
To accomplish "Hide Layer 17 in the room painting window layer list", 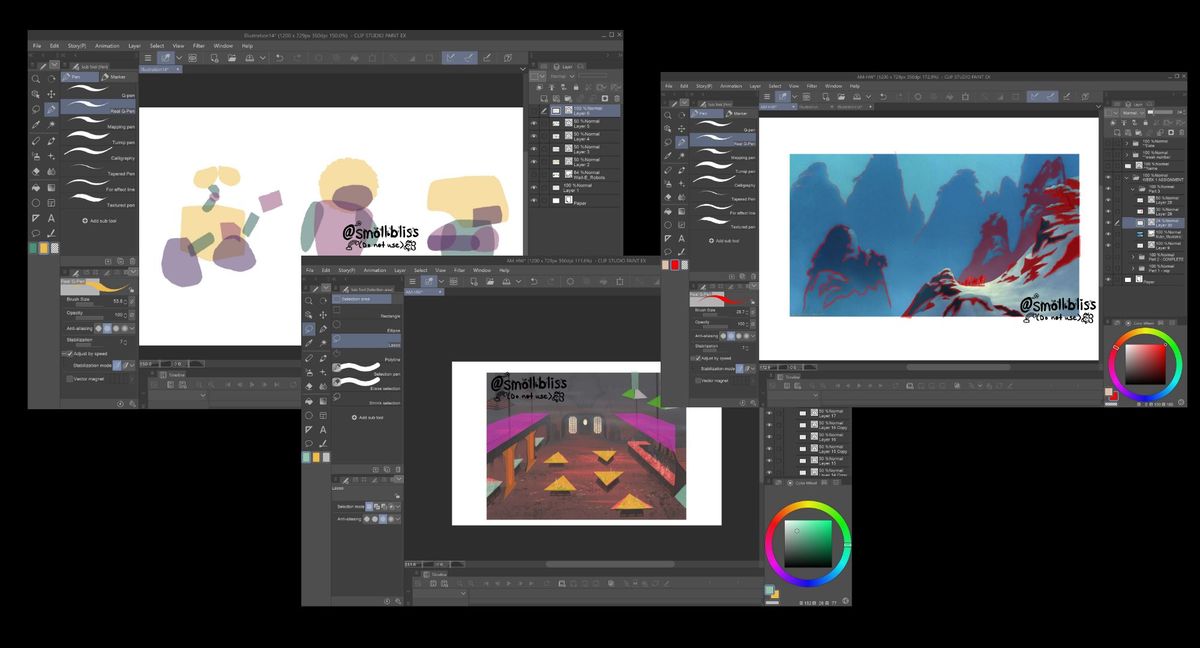I will coord(769,413).
